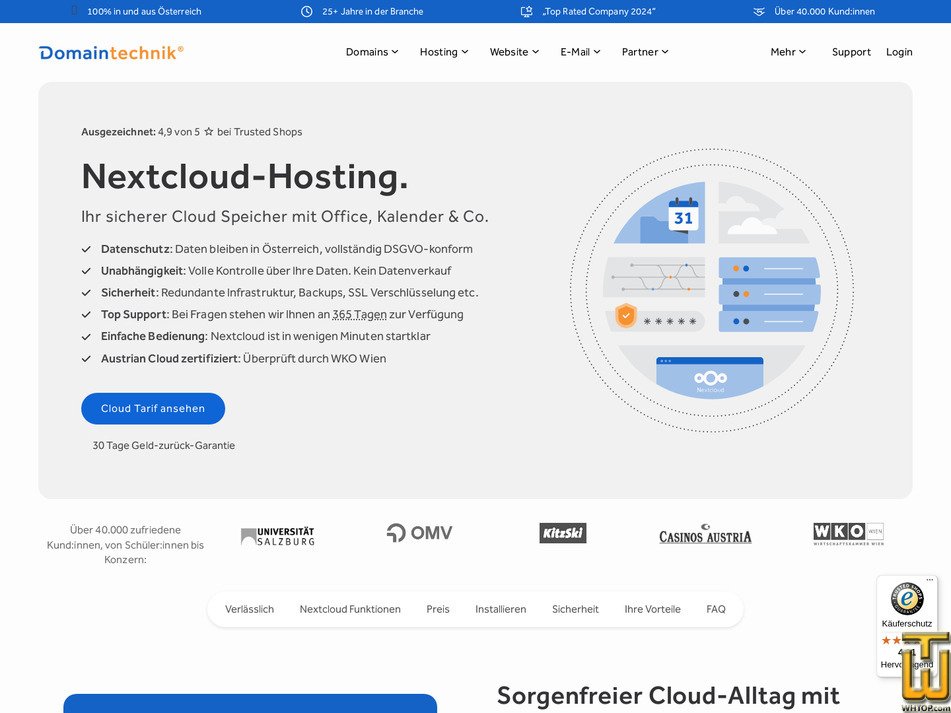The width and height of the screenshot is (951, 713).
Task: Click the WKO Wien logo
Action: point(848,534)
